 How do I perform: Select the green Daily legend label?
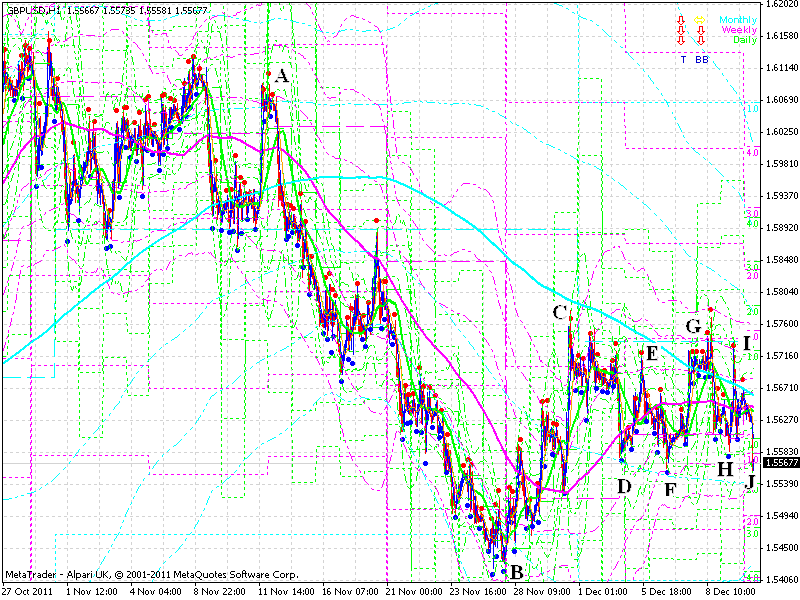pos(745,40)
